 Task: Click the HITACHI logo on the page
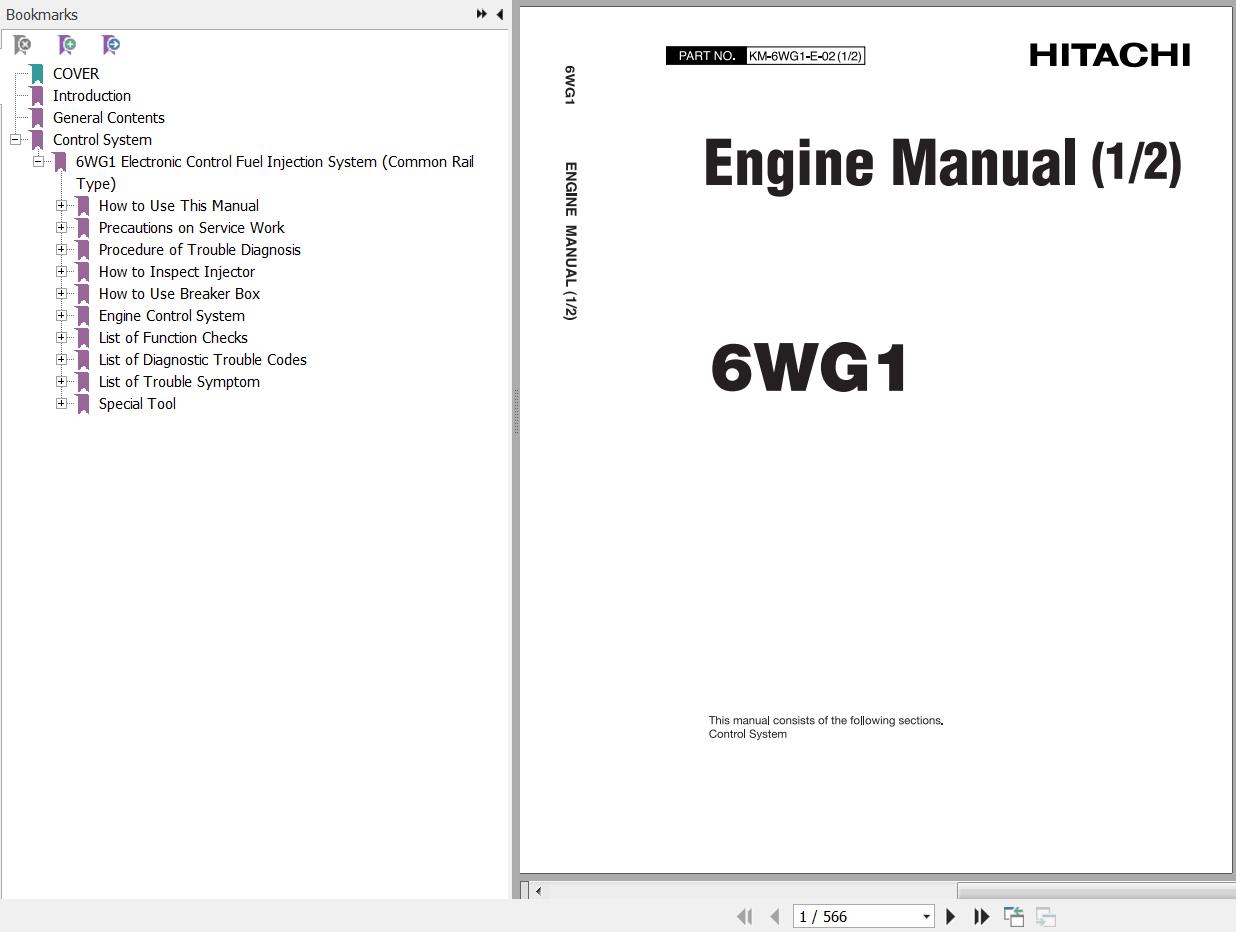click(x=1110, y=55)
